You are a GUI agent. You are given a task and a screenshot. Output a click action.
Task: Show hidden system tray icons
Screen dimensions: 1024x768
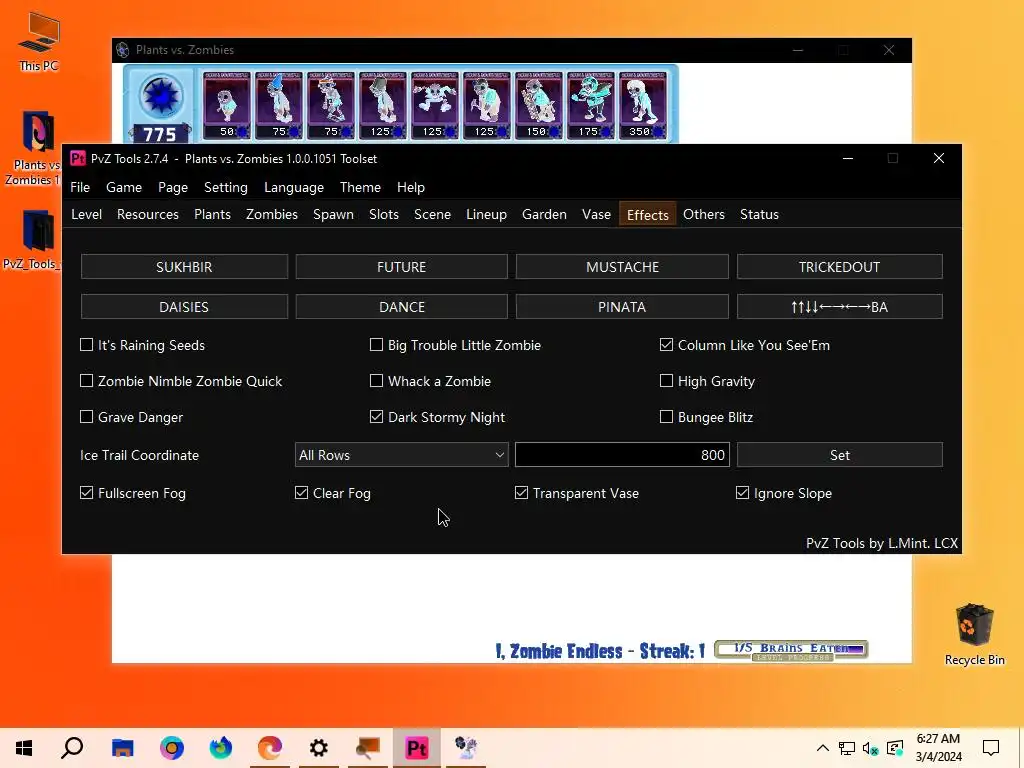(x=823, y=748)
